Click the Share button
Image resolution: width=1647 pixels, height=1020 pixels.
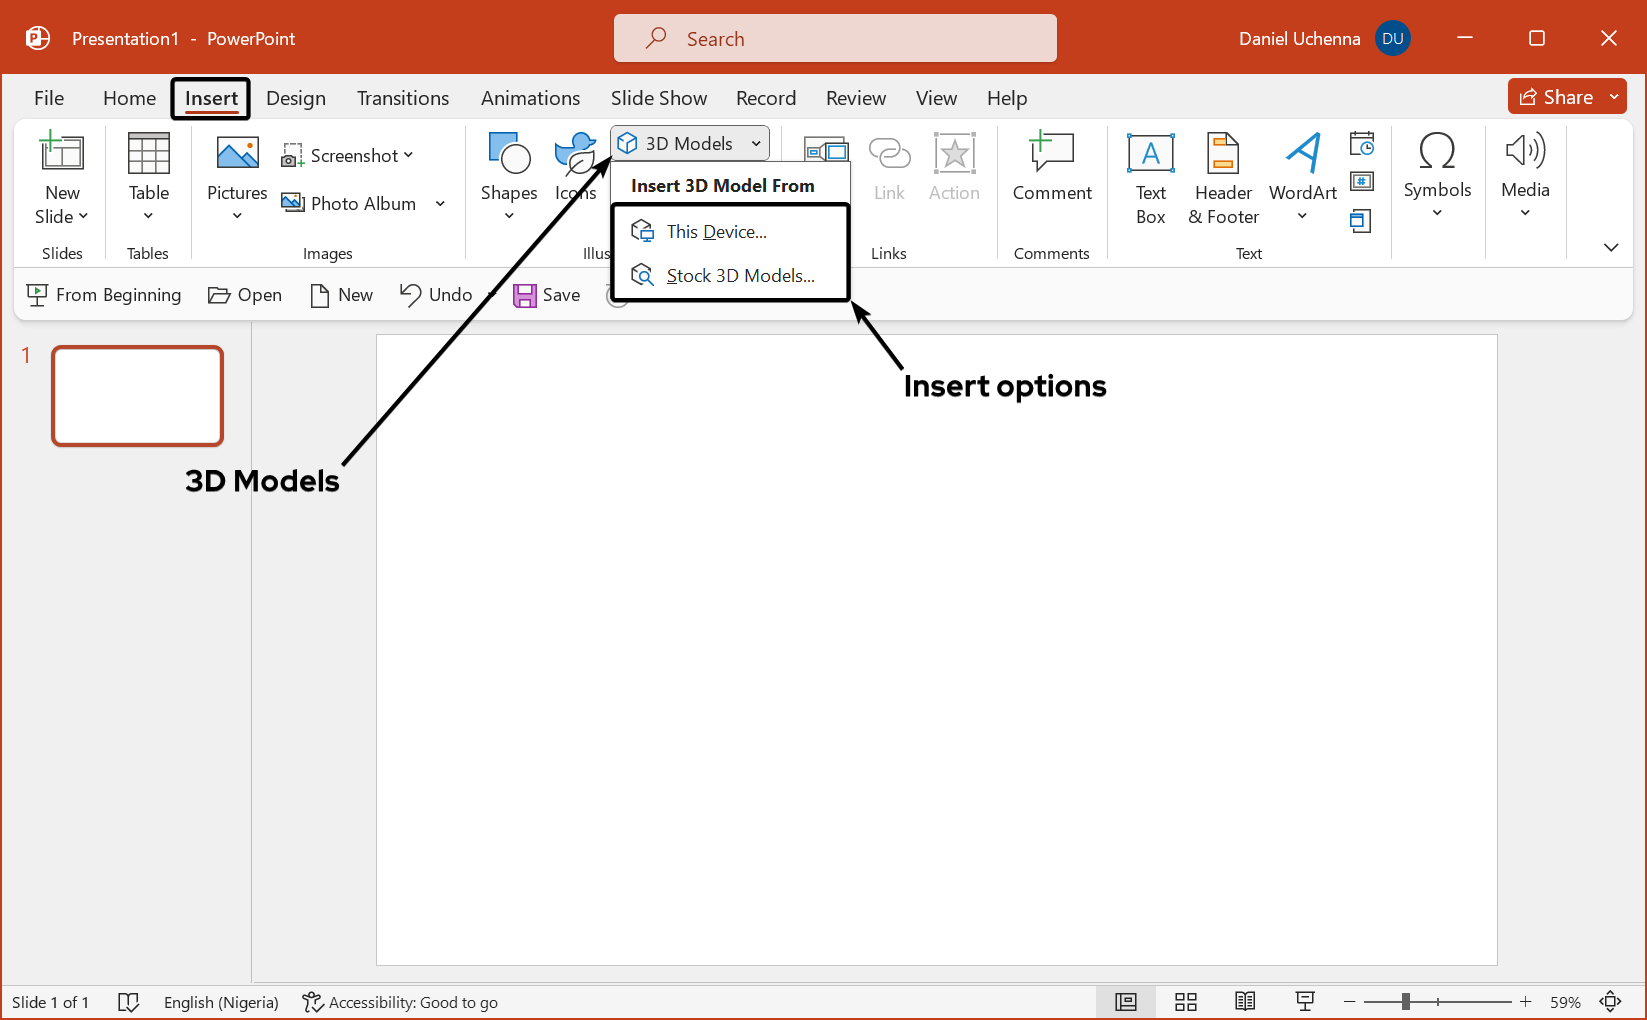point(1556,97)
